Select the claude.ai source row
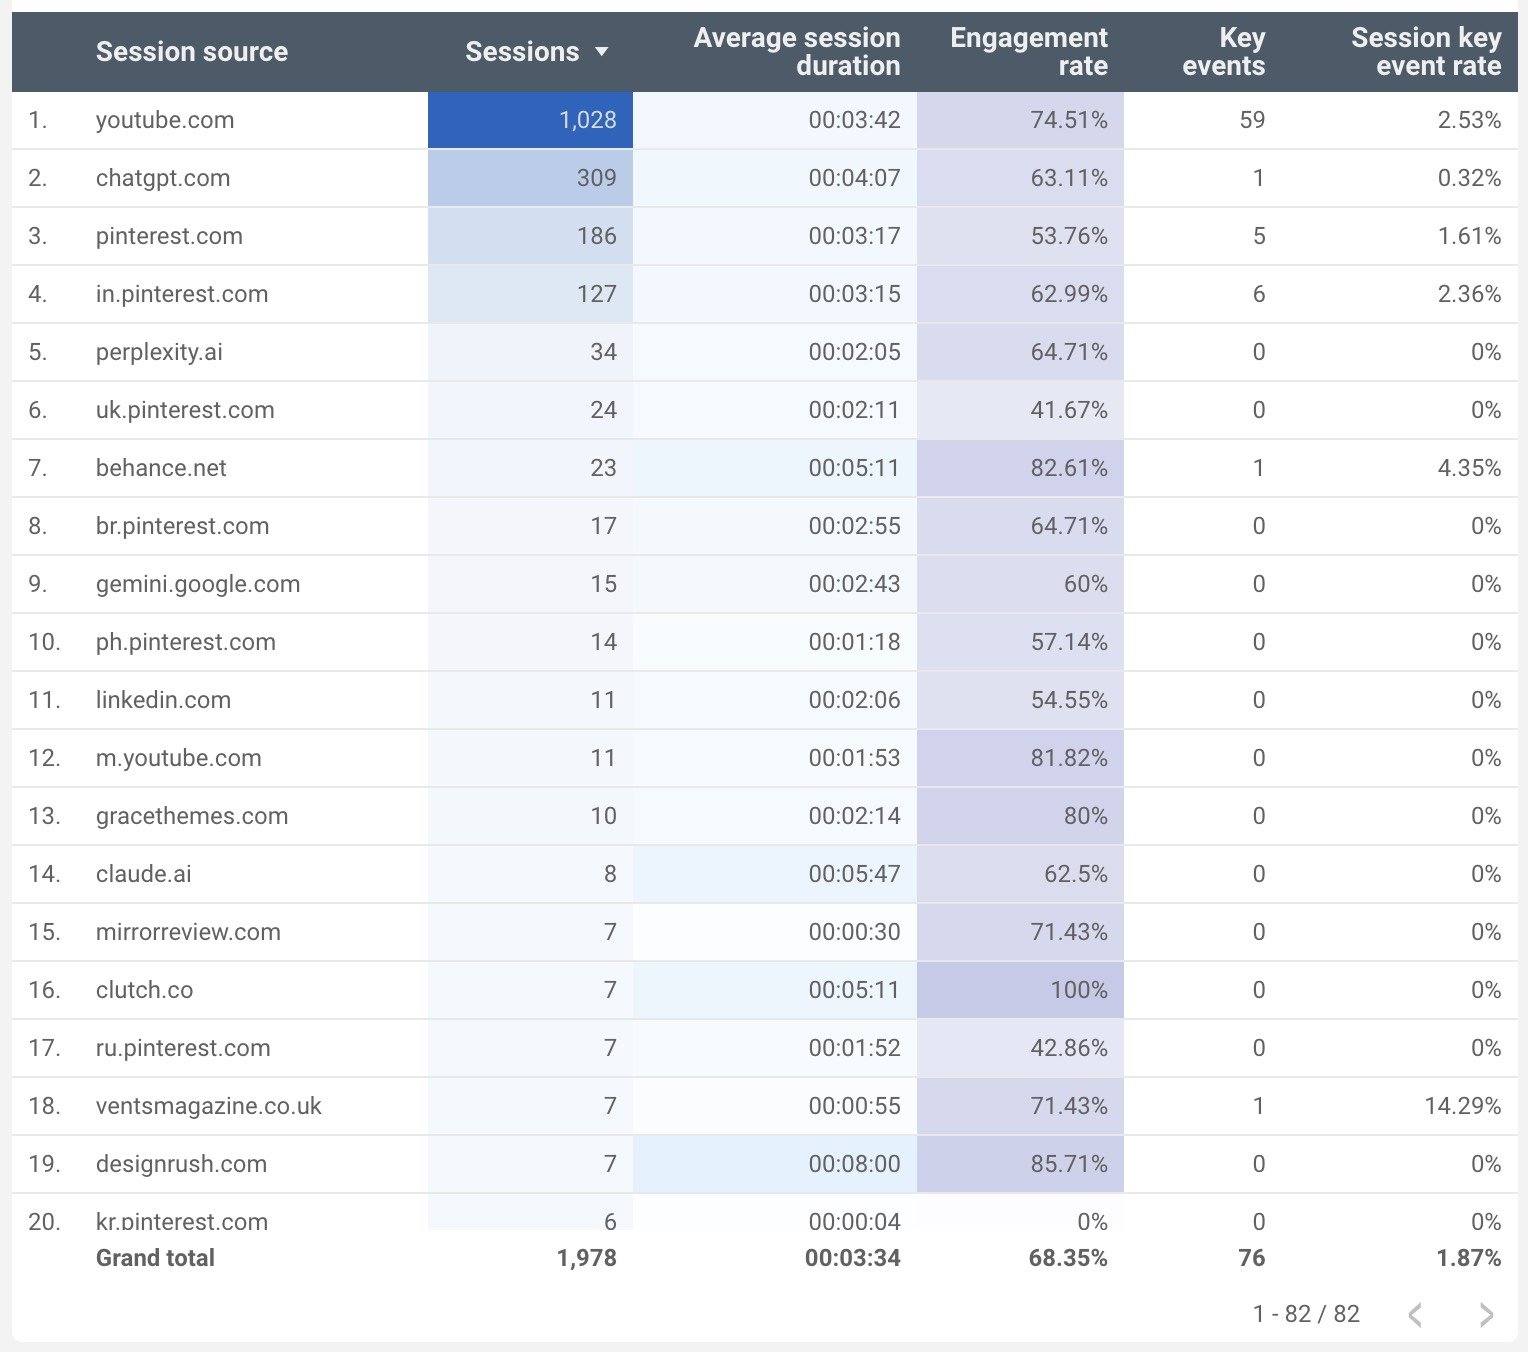This screenshot has height=1352, width=1528. point(143,874)
